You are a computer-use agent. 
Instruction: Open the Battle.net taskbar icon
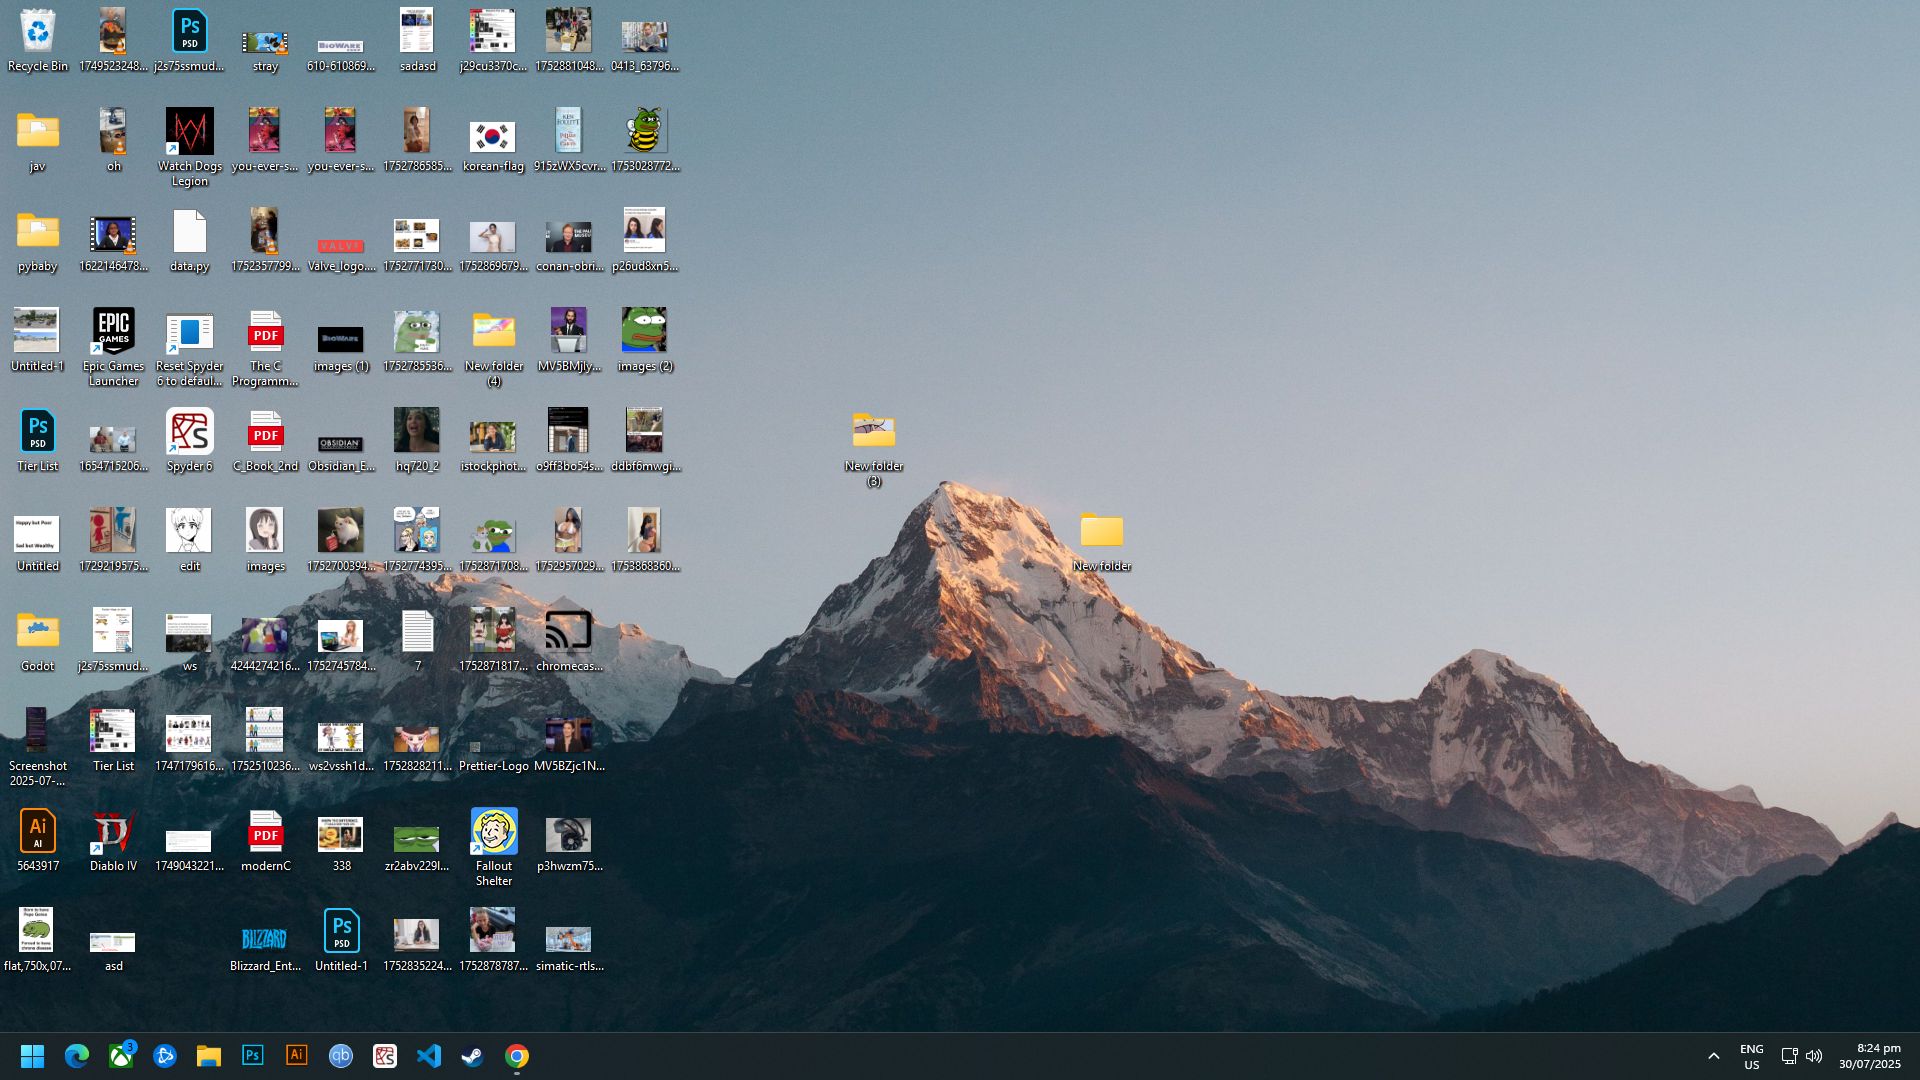coord(165,1056)
